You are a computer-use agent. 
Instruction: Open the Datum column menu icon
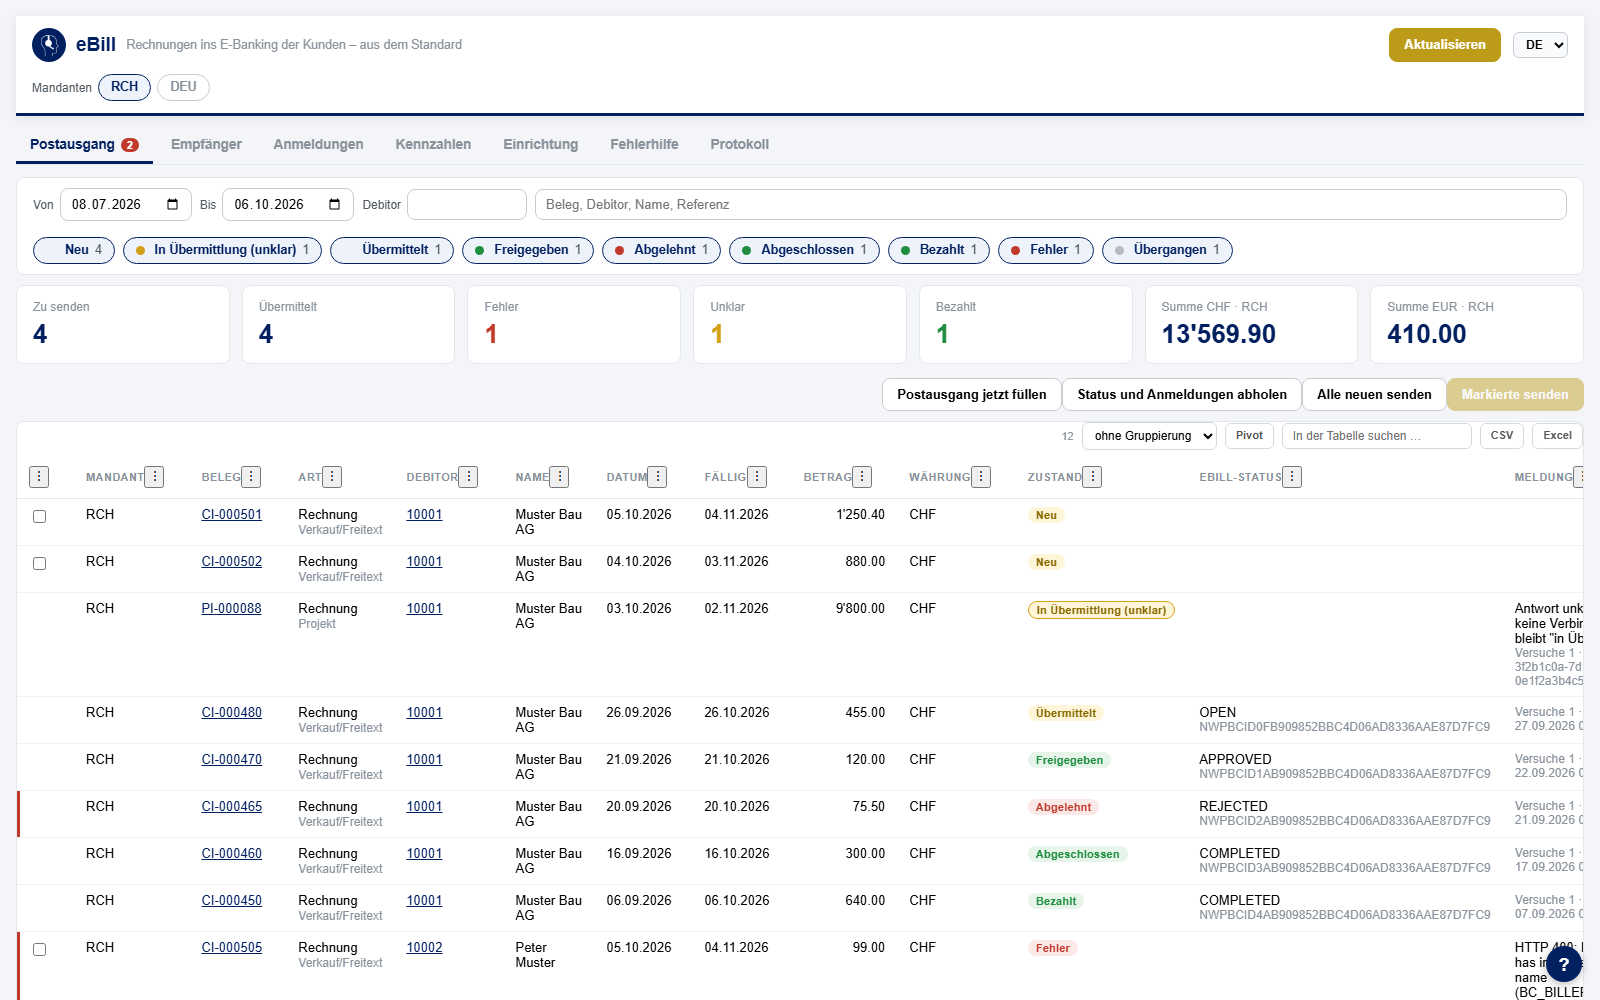click(x=657, y=477)
